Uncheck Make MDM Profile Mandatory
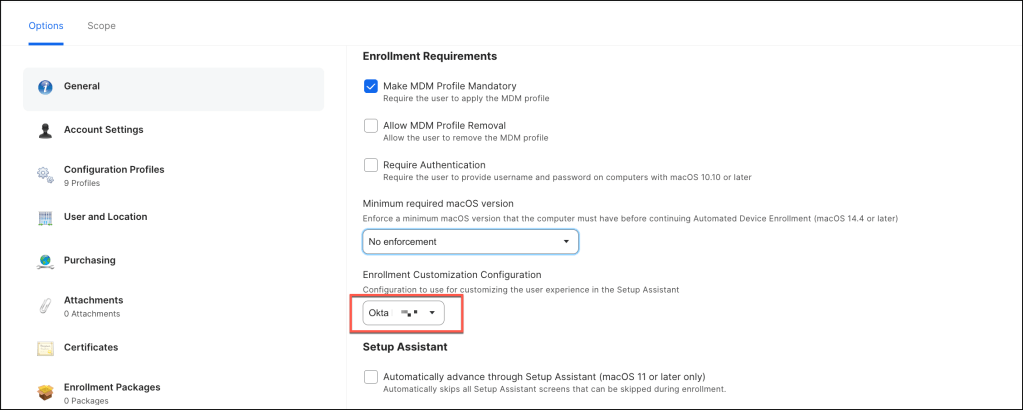This screenshot has width=1023, height=410. 371,86
